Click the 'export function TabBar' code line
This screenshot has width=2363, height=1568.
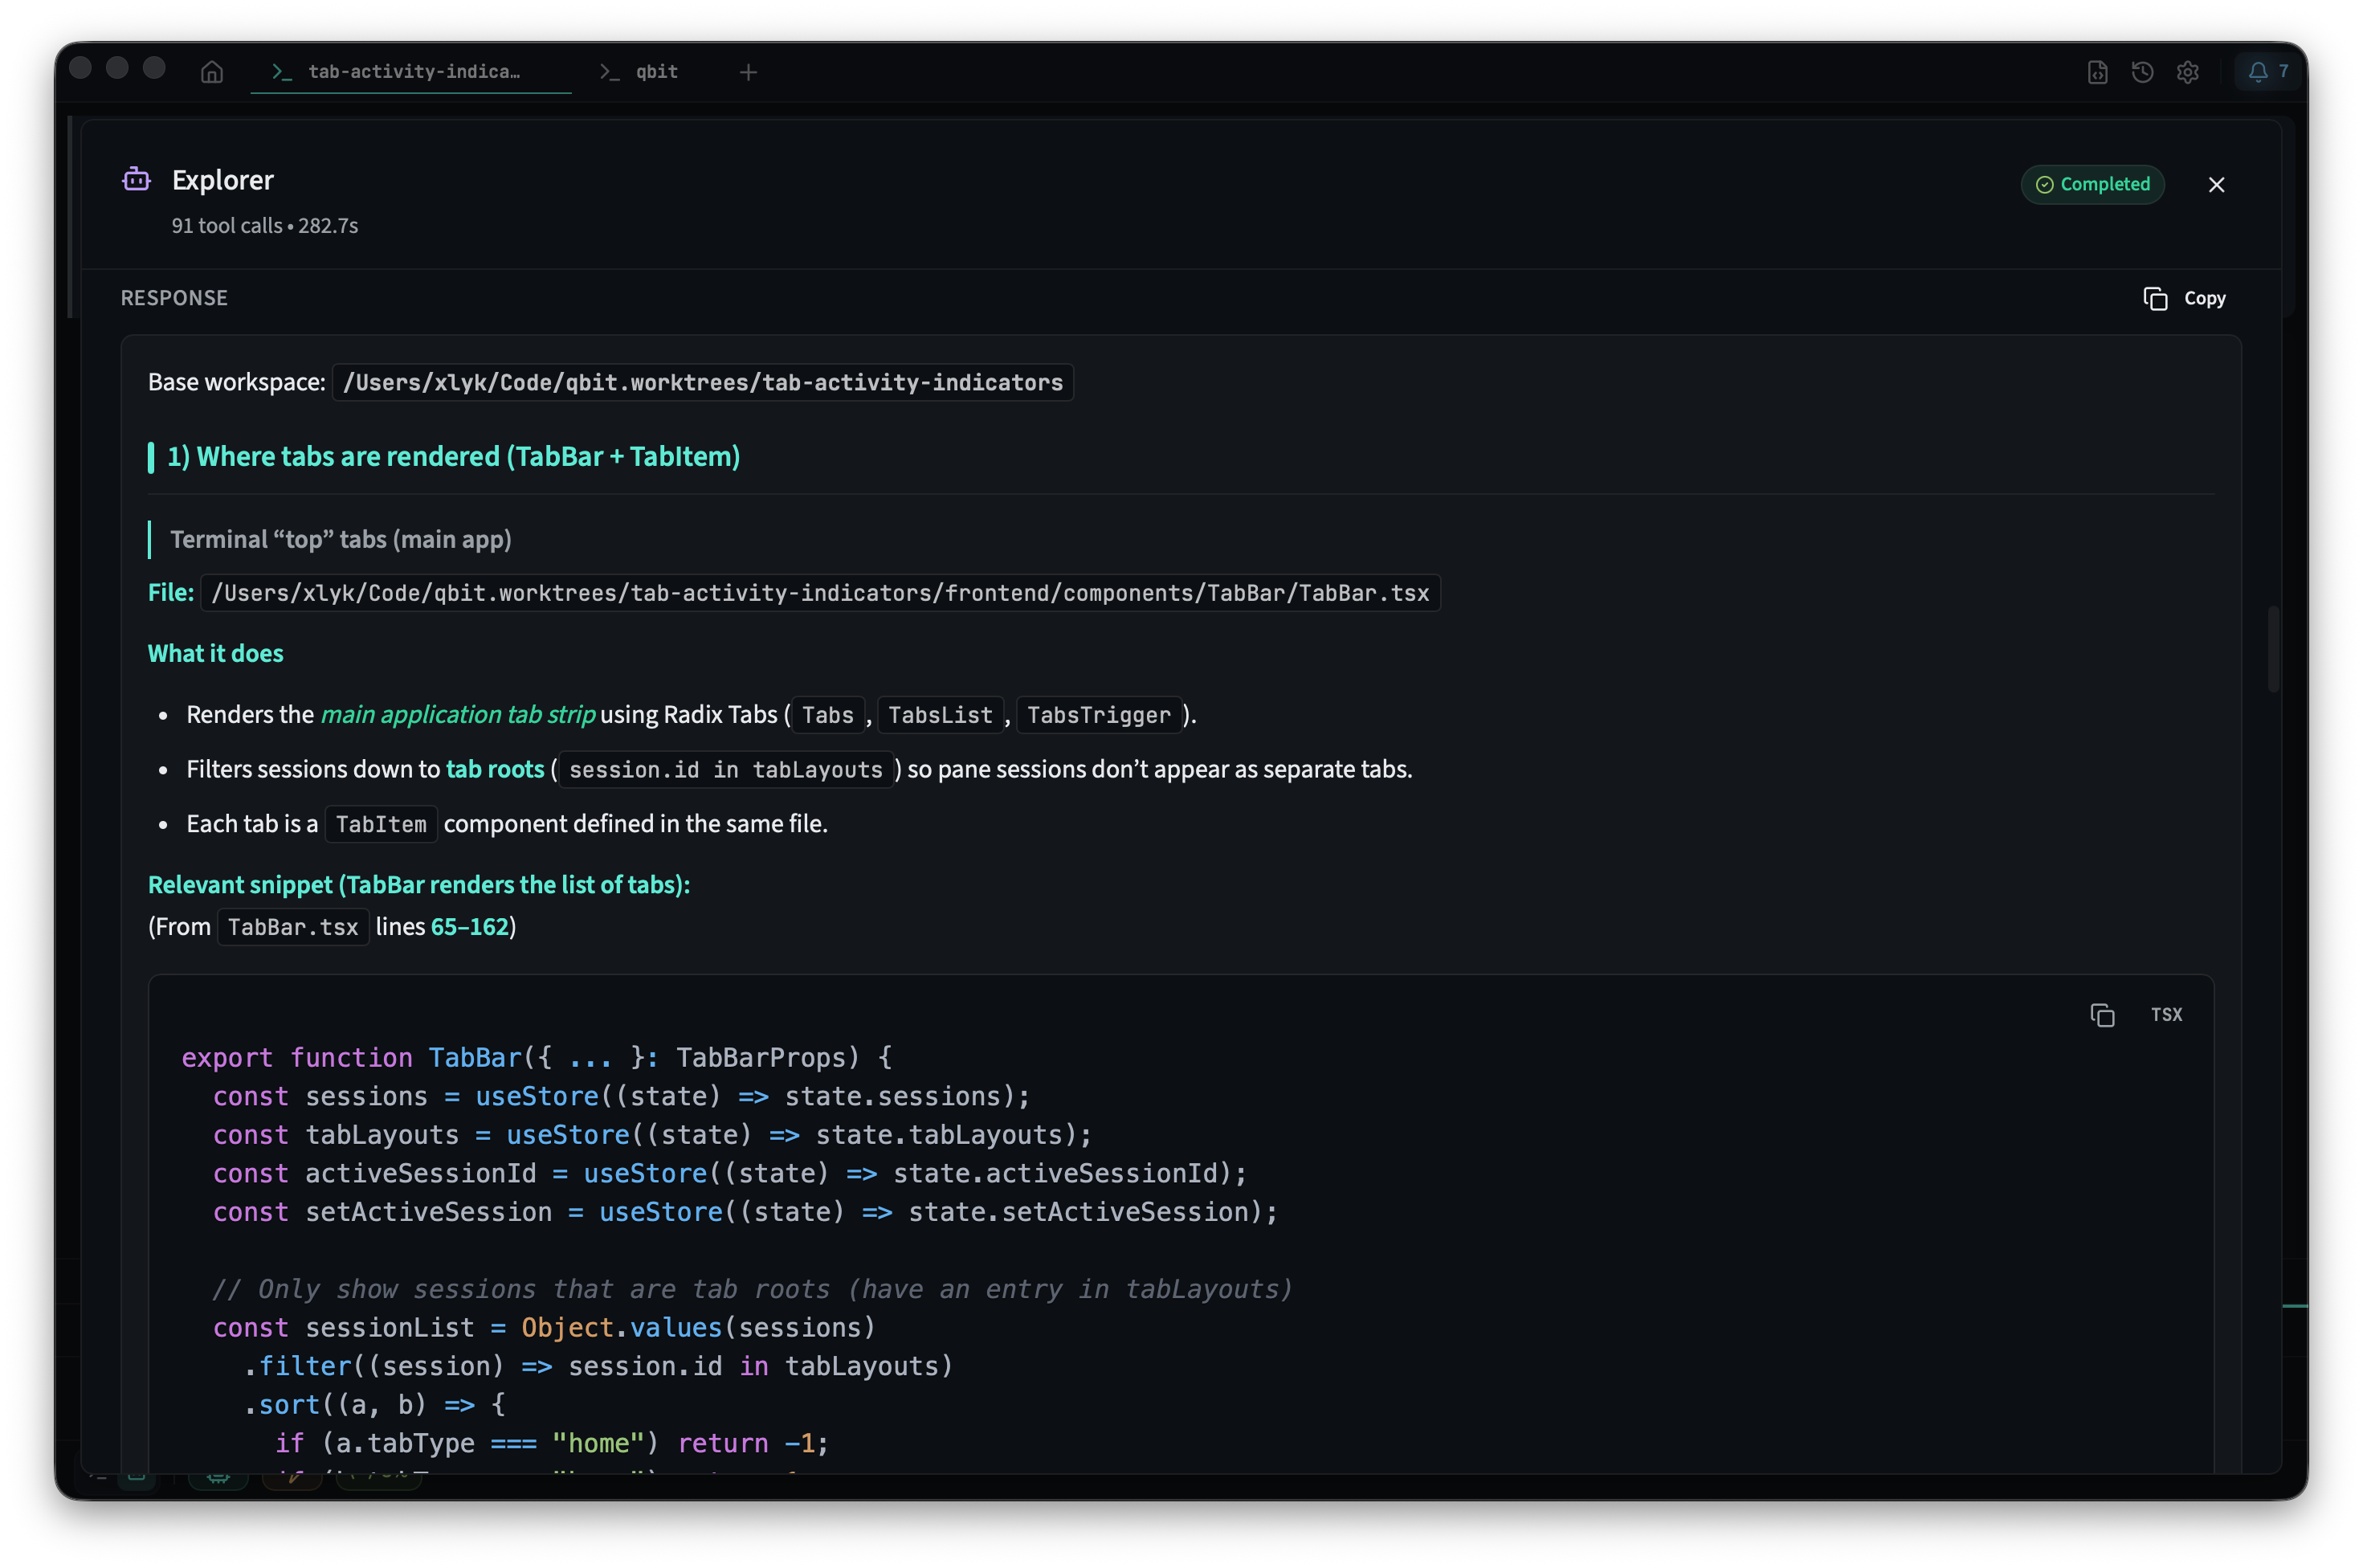pyautogui.click(x=537, y=1058)
